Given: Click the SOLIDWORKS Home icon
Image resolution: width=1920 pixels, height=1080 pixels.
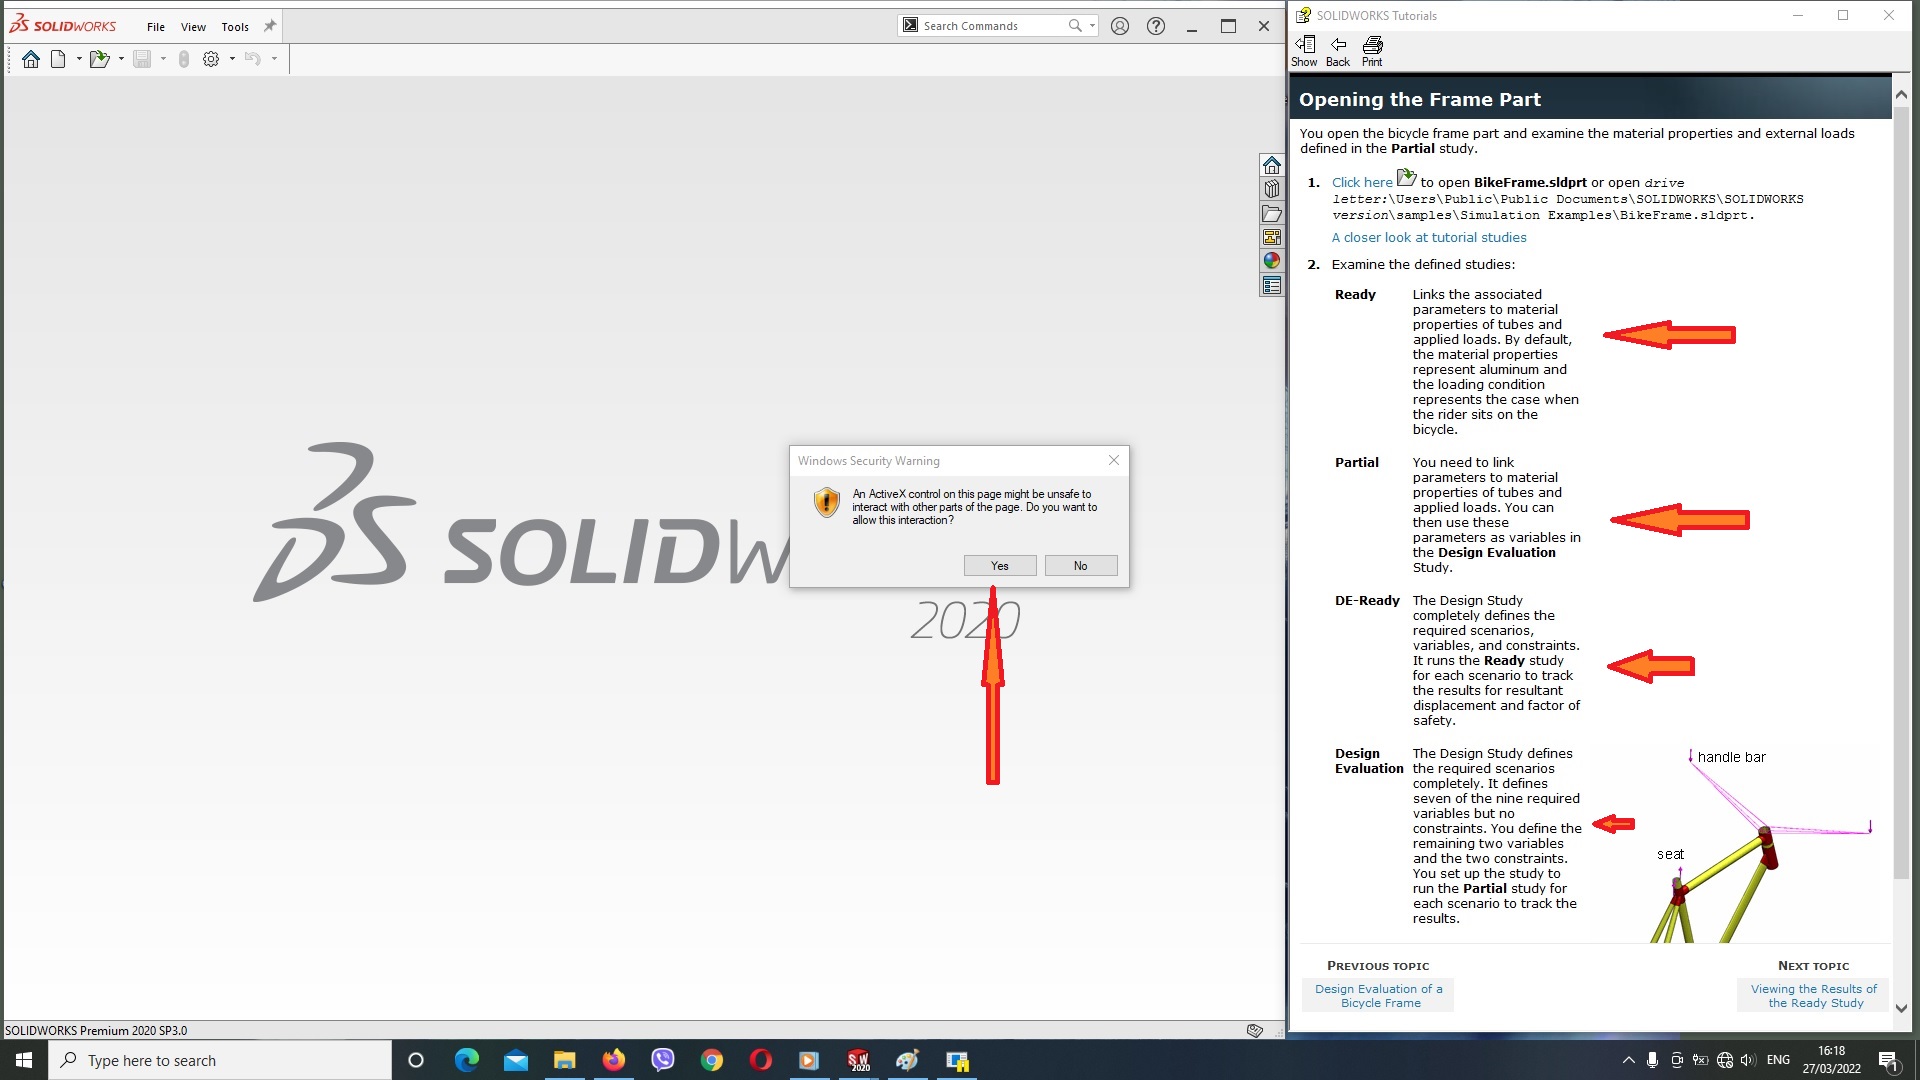Looking at the screenshot, I should point(29,57).
